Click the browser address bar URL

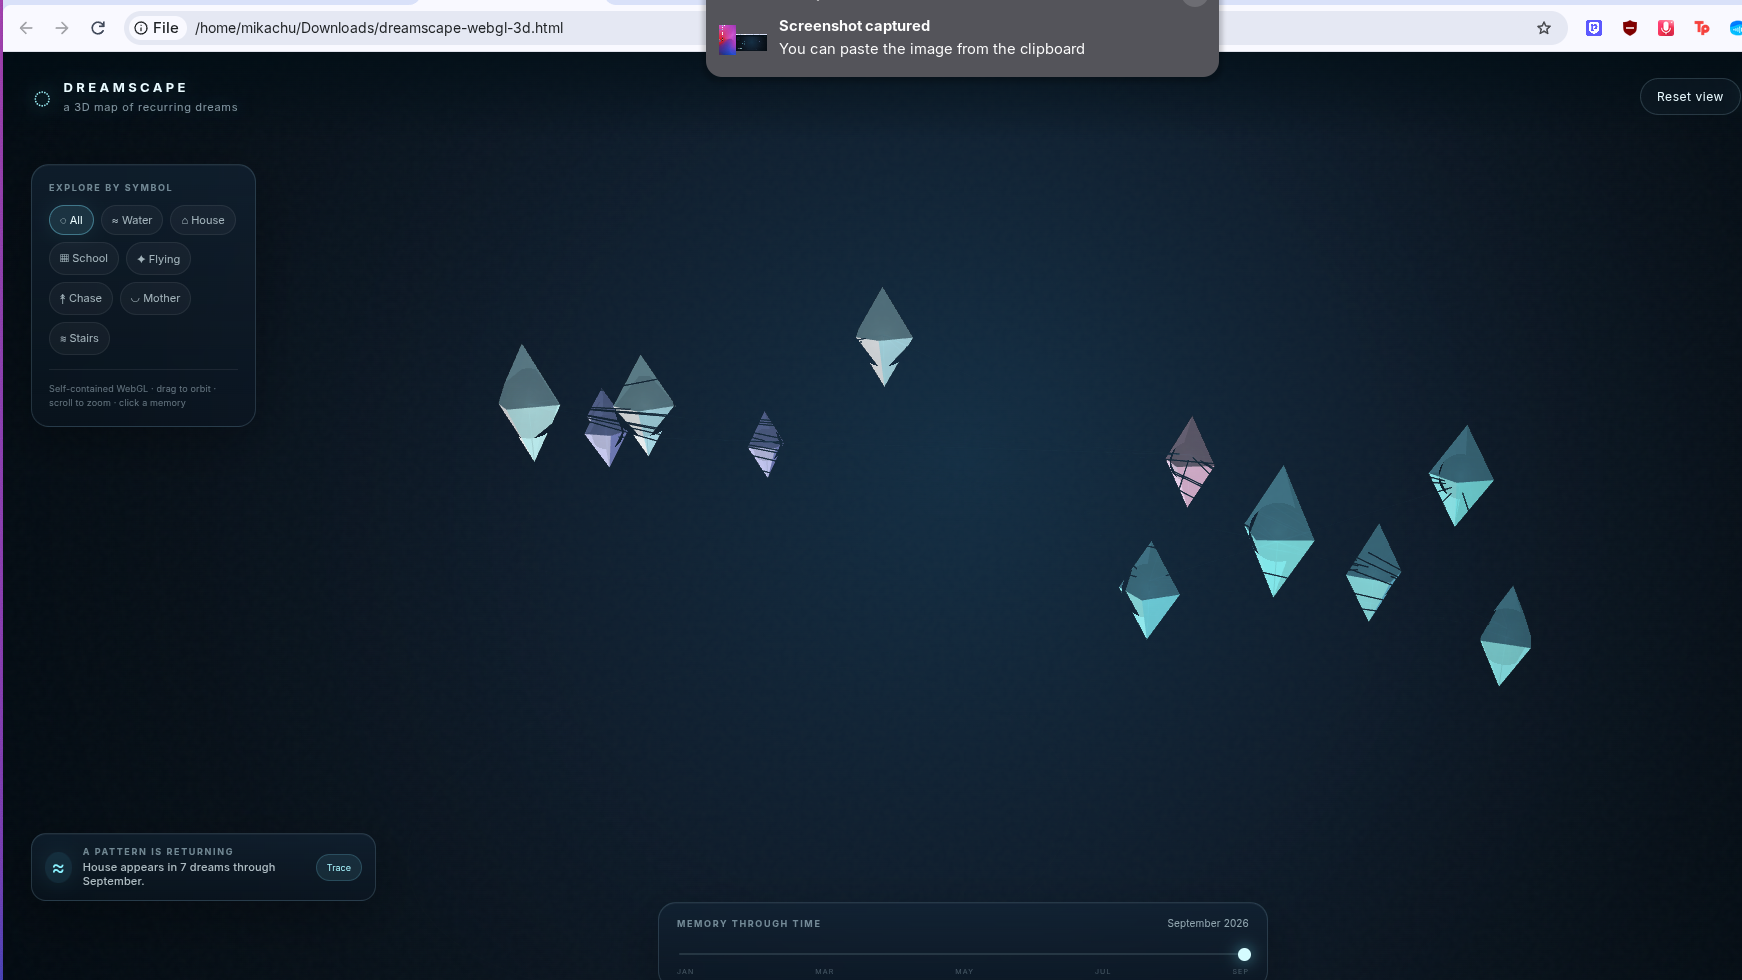point(379,28)
